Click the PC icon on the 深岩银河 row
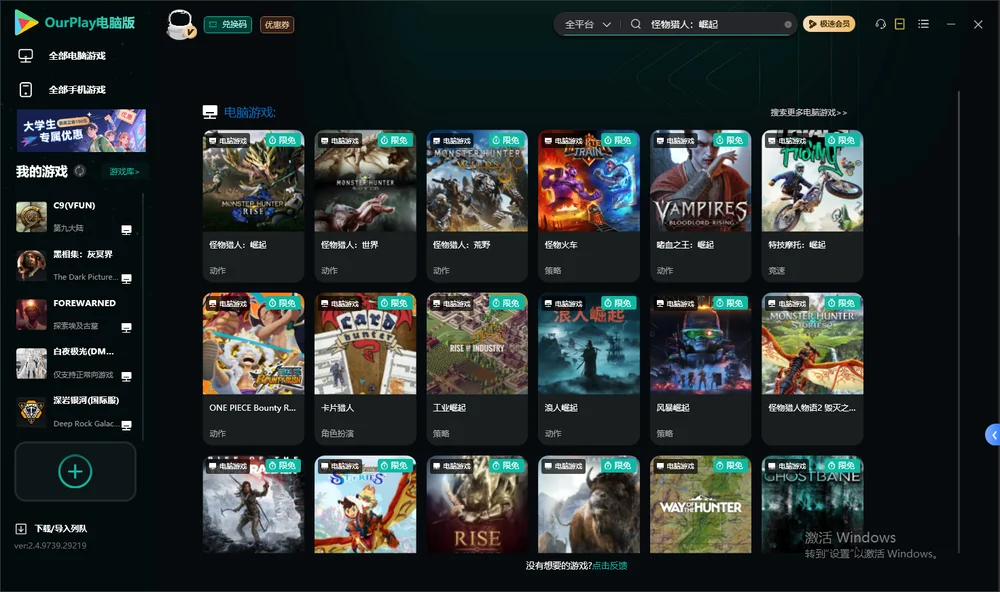This screenshot has height=592, width=1000. click(x=126, y=426)
